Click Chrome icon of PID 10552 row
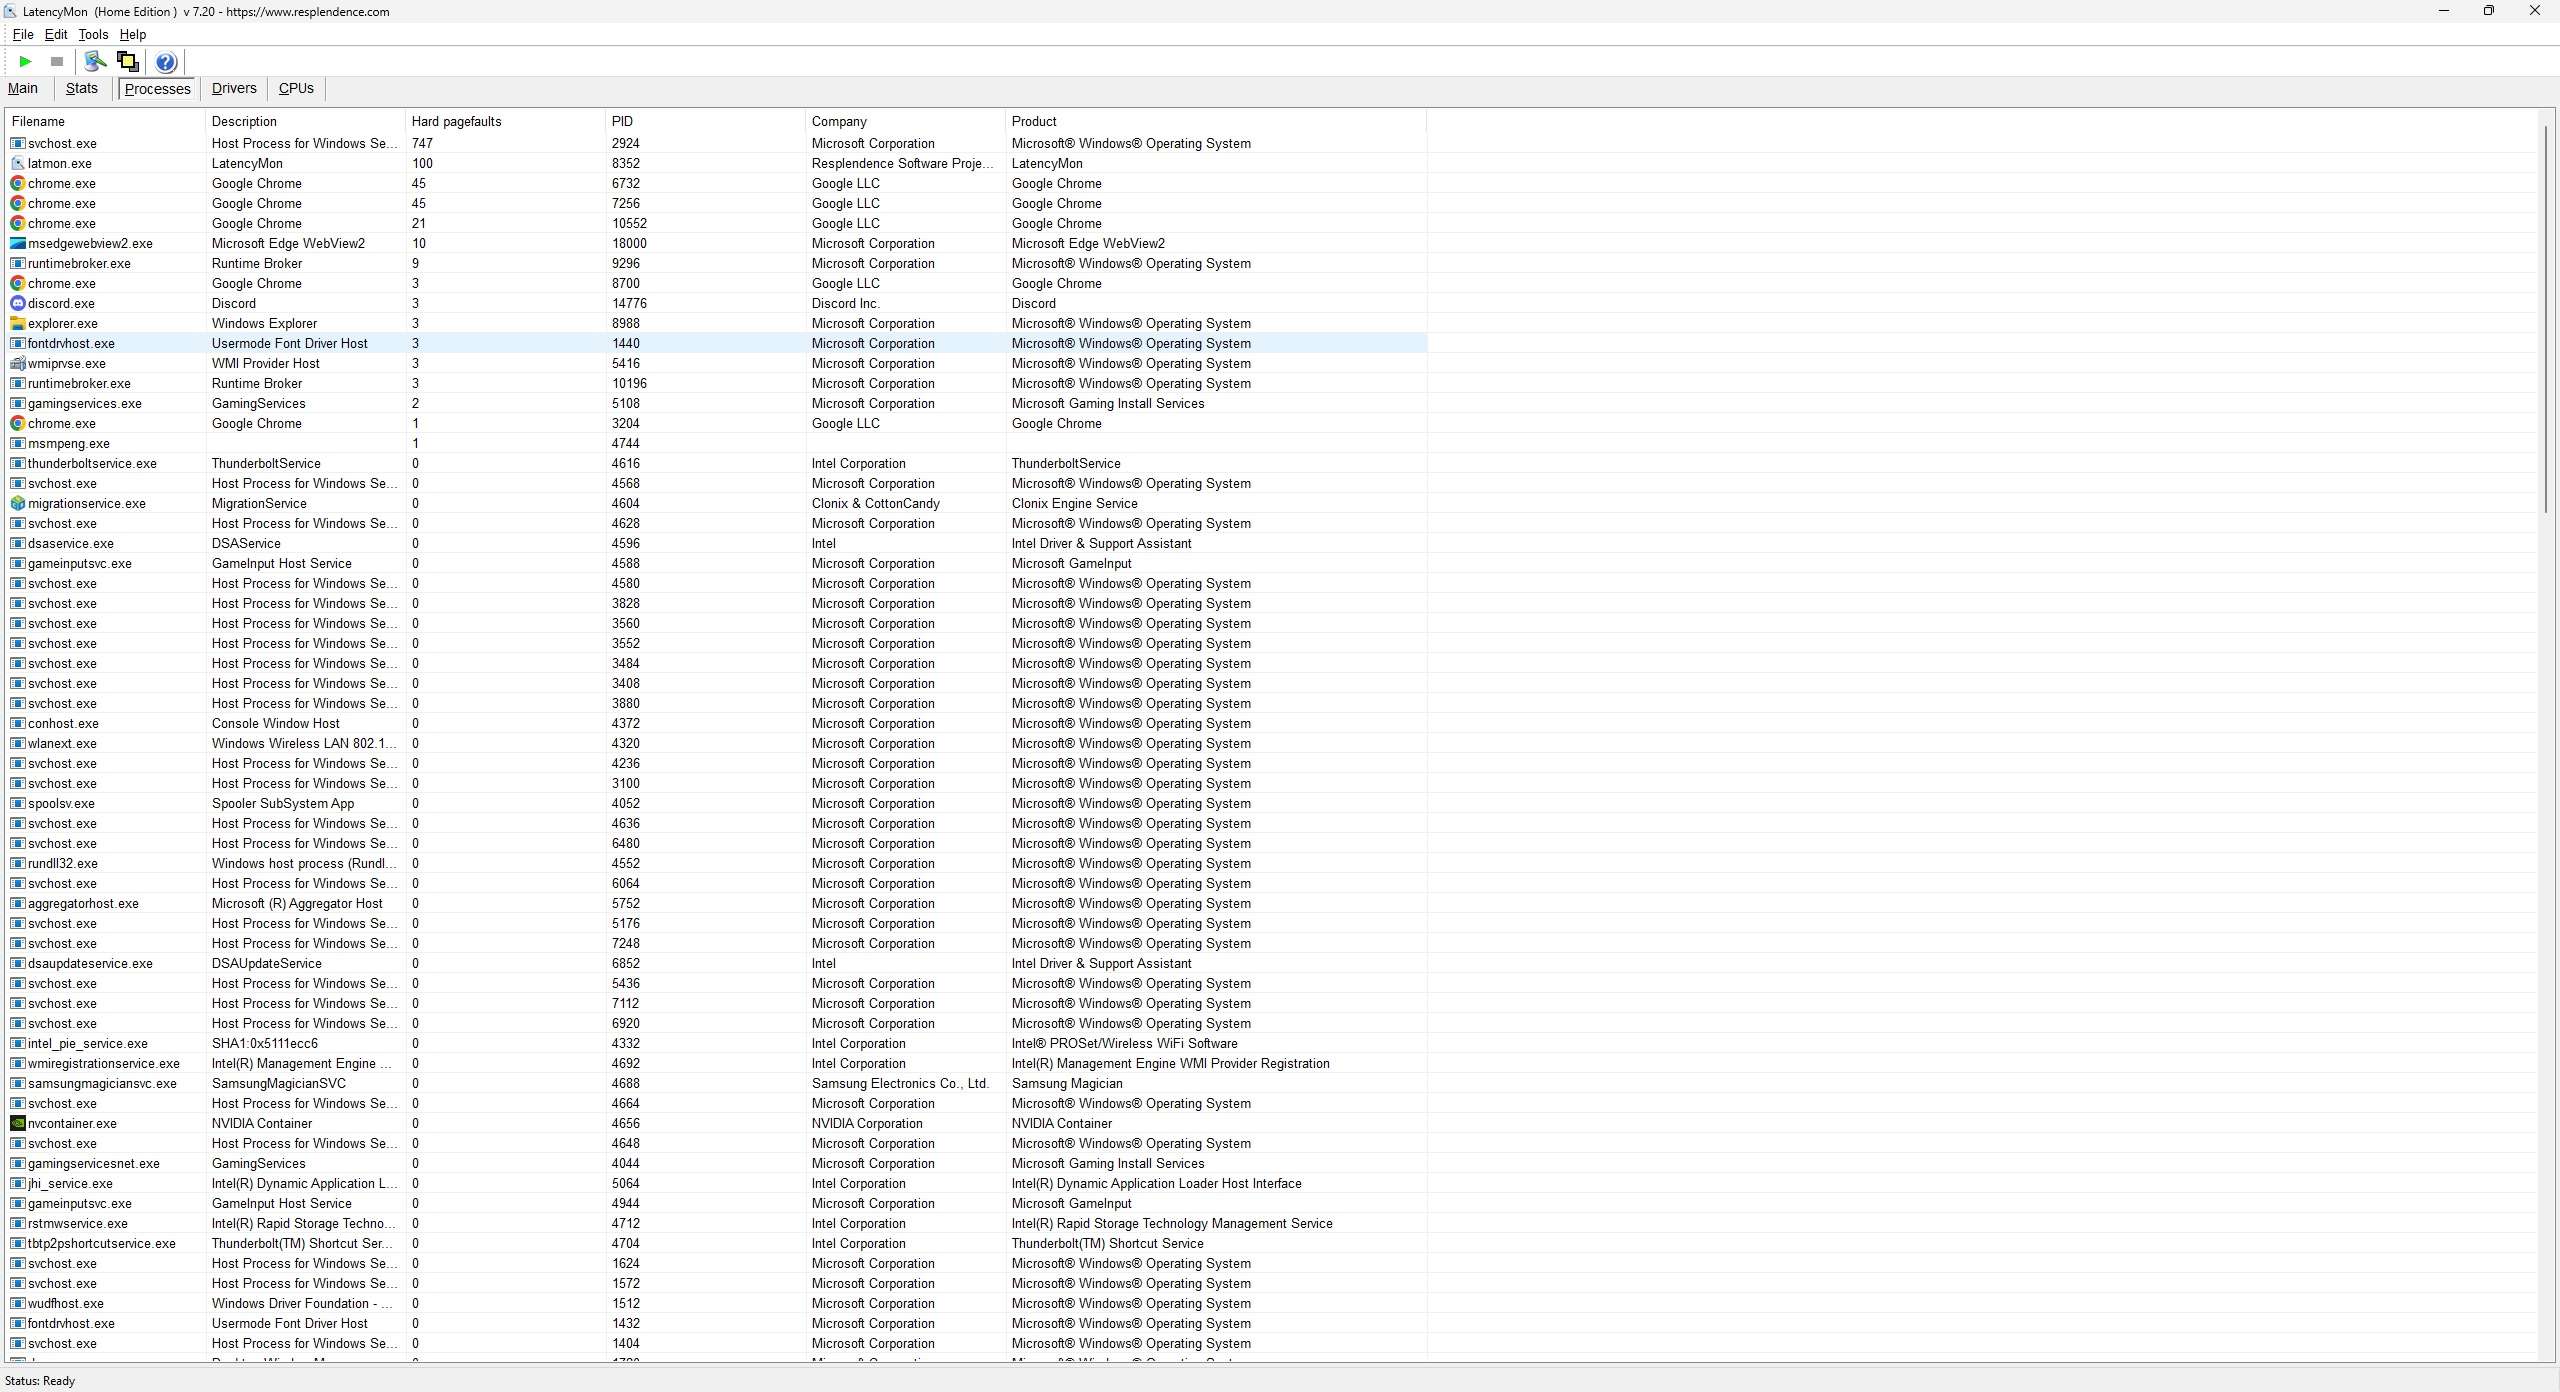Image resolution: width=2560 pixels, height=1392 pixels. 18,223
